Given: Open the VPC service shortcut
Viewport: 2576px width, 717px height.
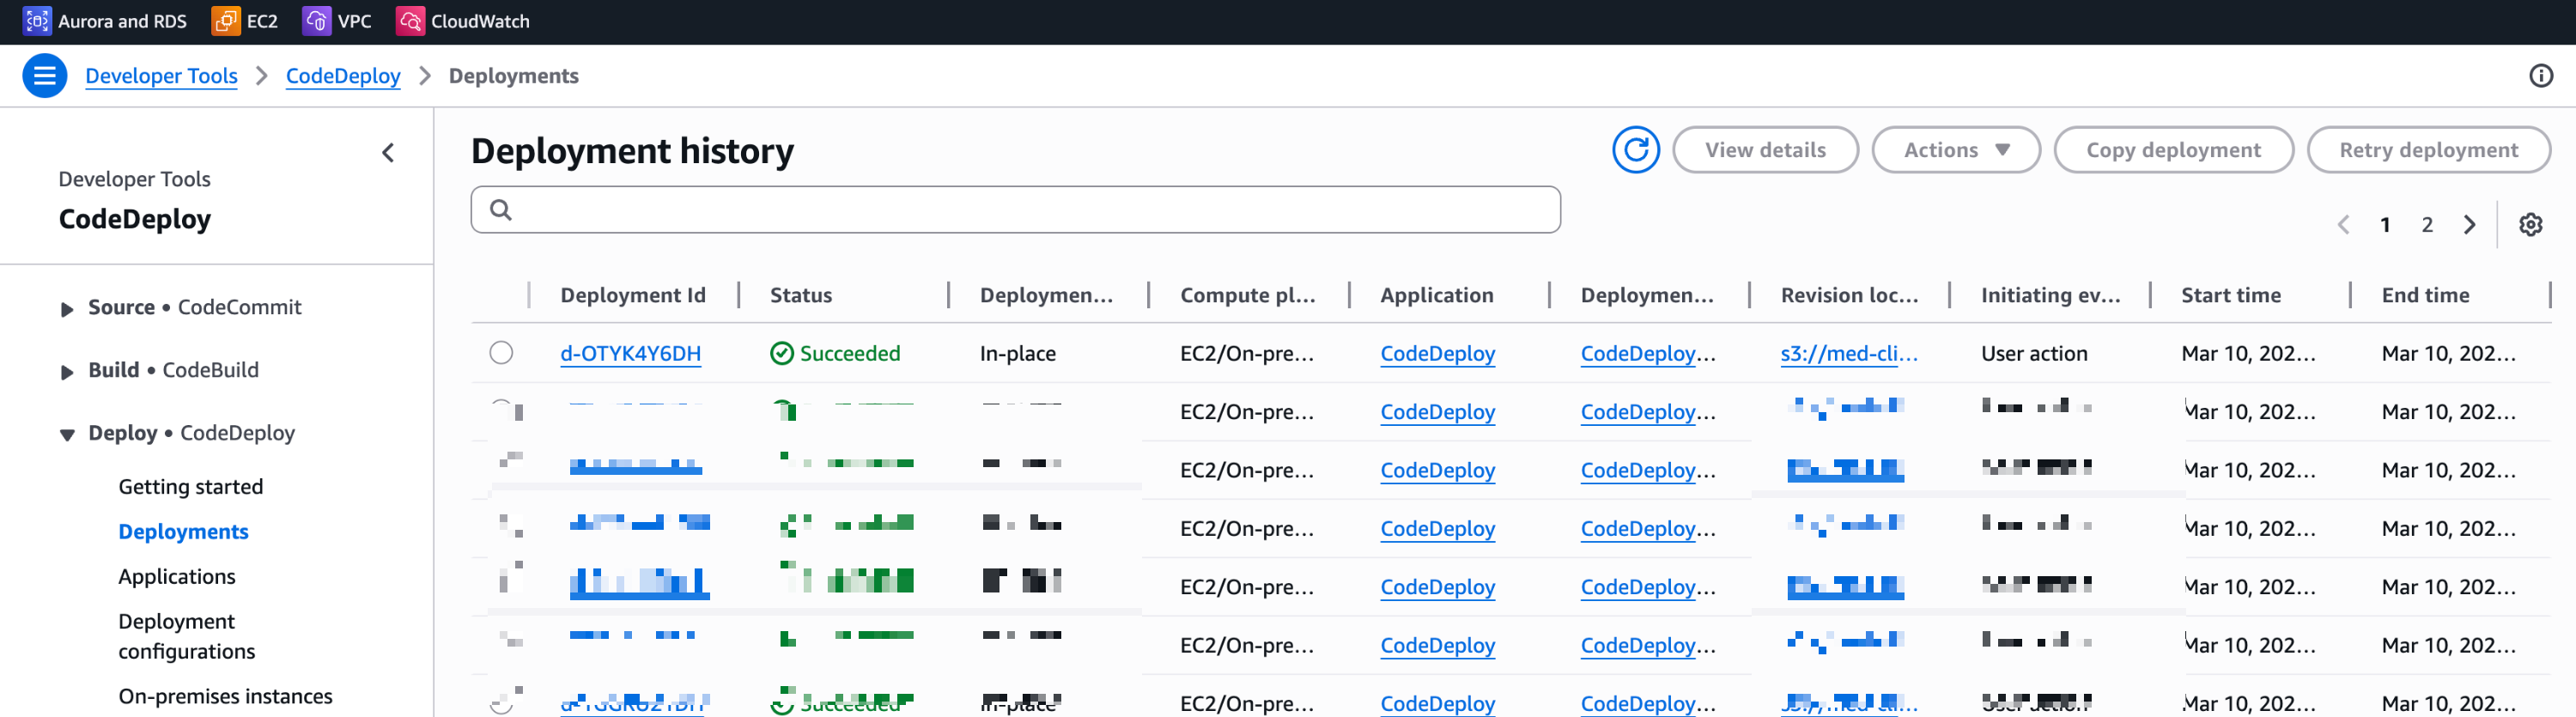Looking at the screenshot, I should pyautogui.click(x=337, y=21).
